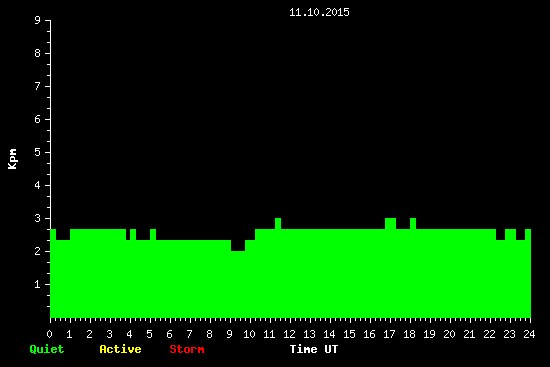This screenshot has width=550, height=367.
Task: Click the hour 12 tick label
Action: click(289, 334)
